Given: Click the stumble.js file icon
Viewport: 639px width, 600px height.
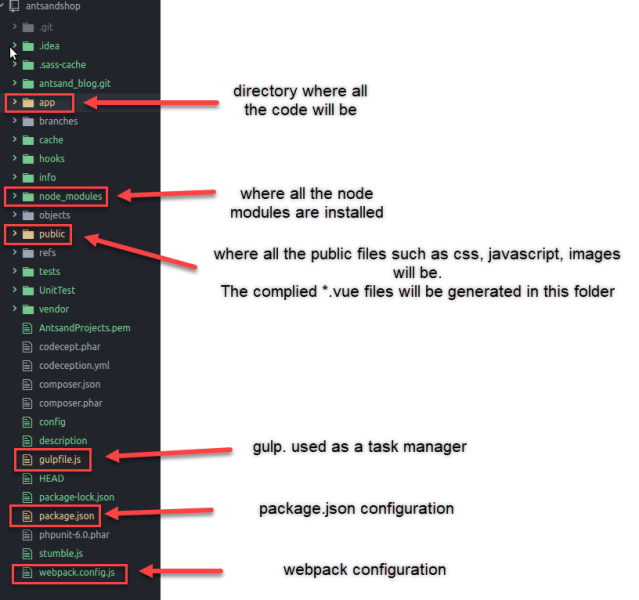Looking at the screenshot, I should (x=27, y=554).
